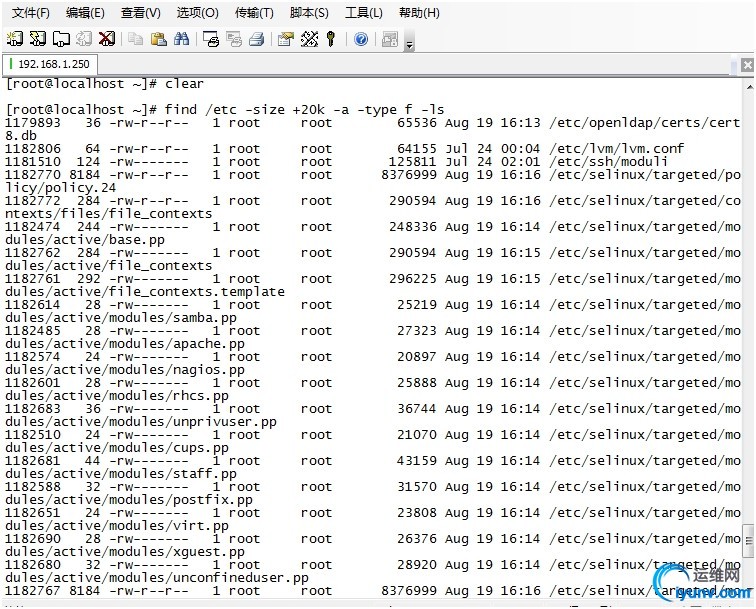Click file size value 65536
This screenshot has height=609, width=756.
click(417, 122)
